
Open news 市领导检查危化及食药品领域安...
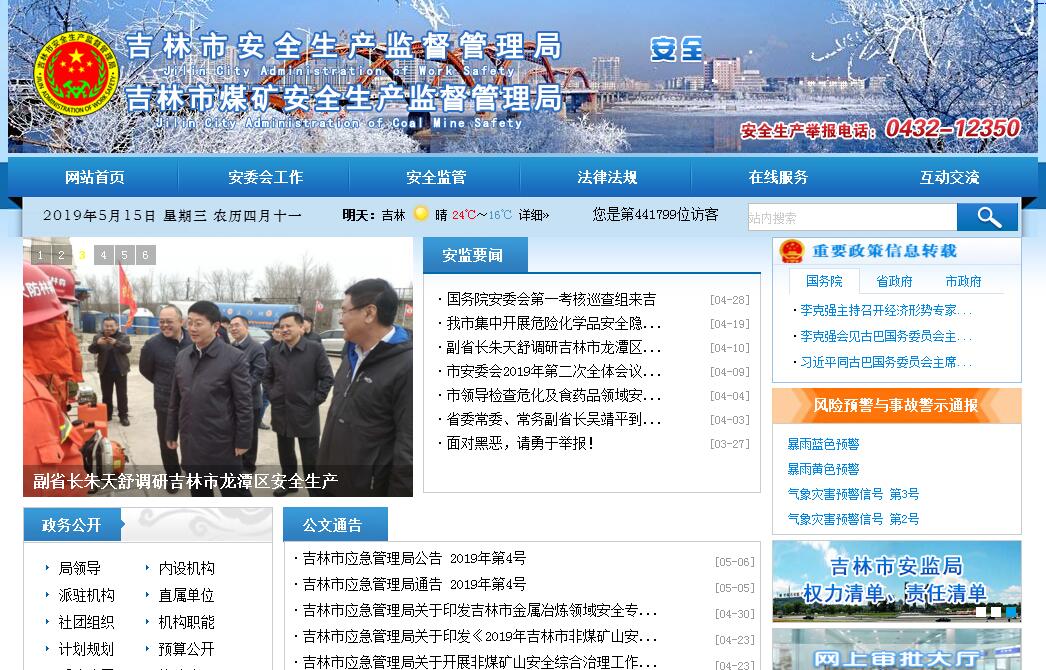pos(554,395)
